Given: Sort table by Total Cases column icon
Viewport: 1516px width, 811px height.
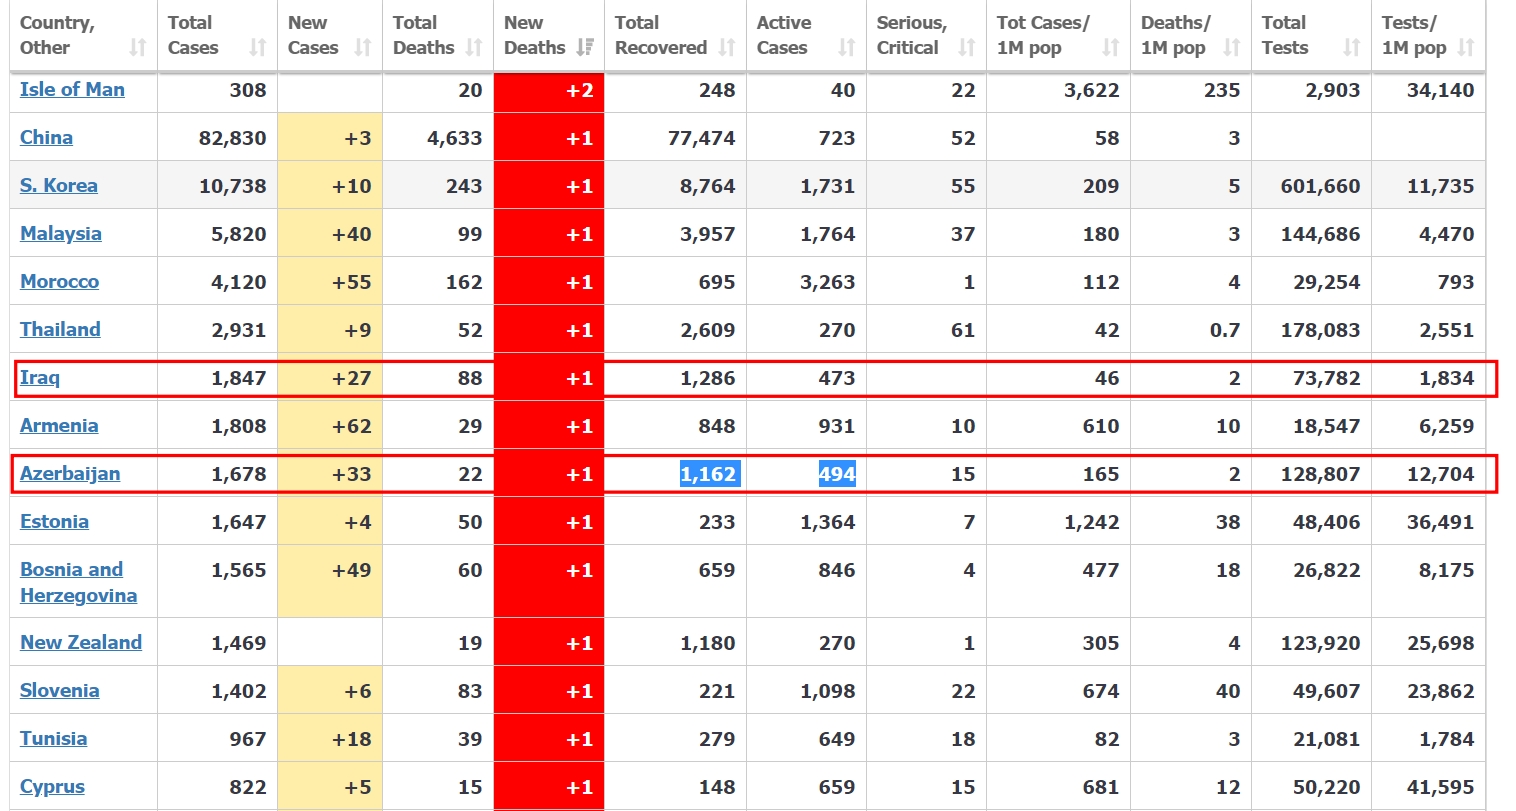Looking at the screenshot, I should tap(258, 47).
